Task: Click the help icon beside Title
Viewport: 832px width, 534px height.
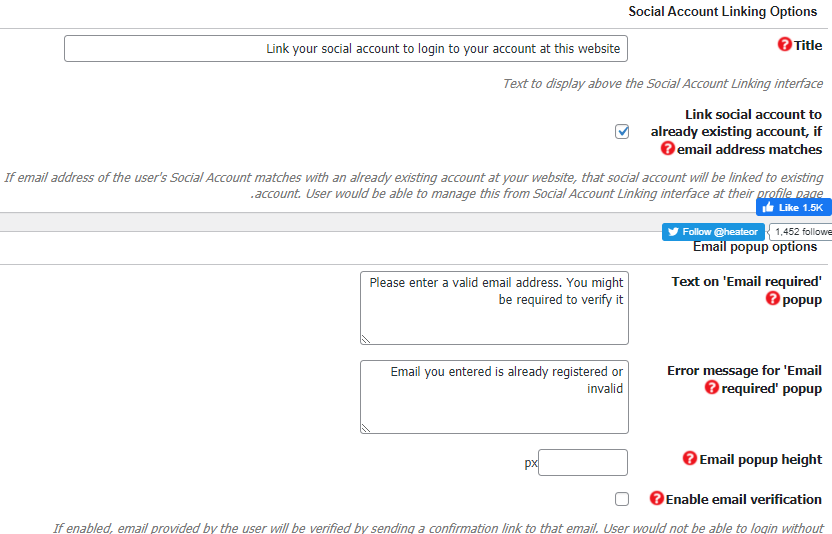Action: point(785,45)
